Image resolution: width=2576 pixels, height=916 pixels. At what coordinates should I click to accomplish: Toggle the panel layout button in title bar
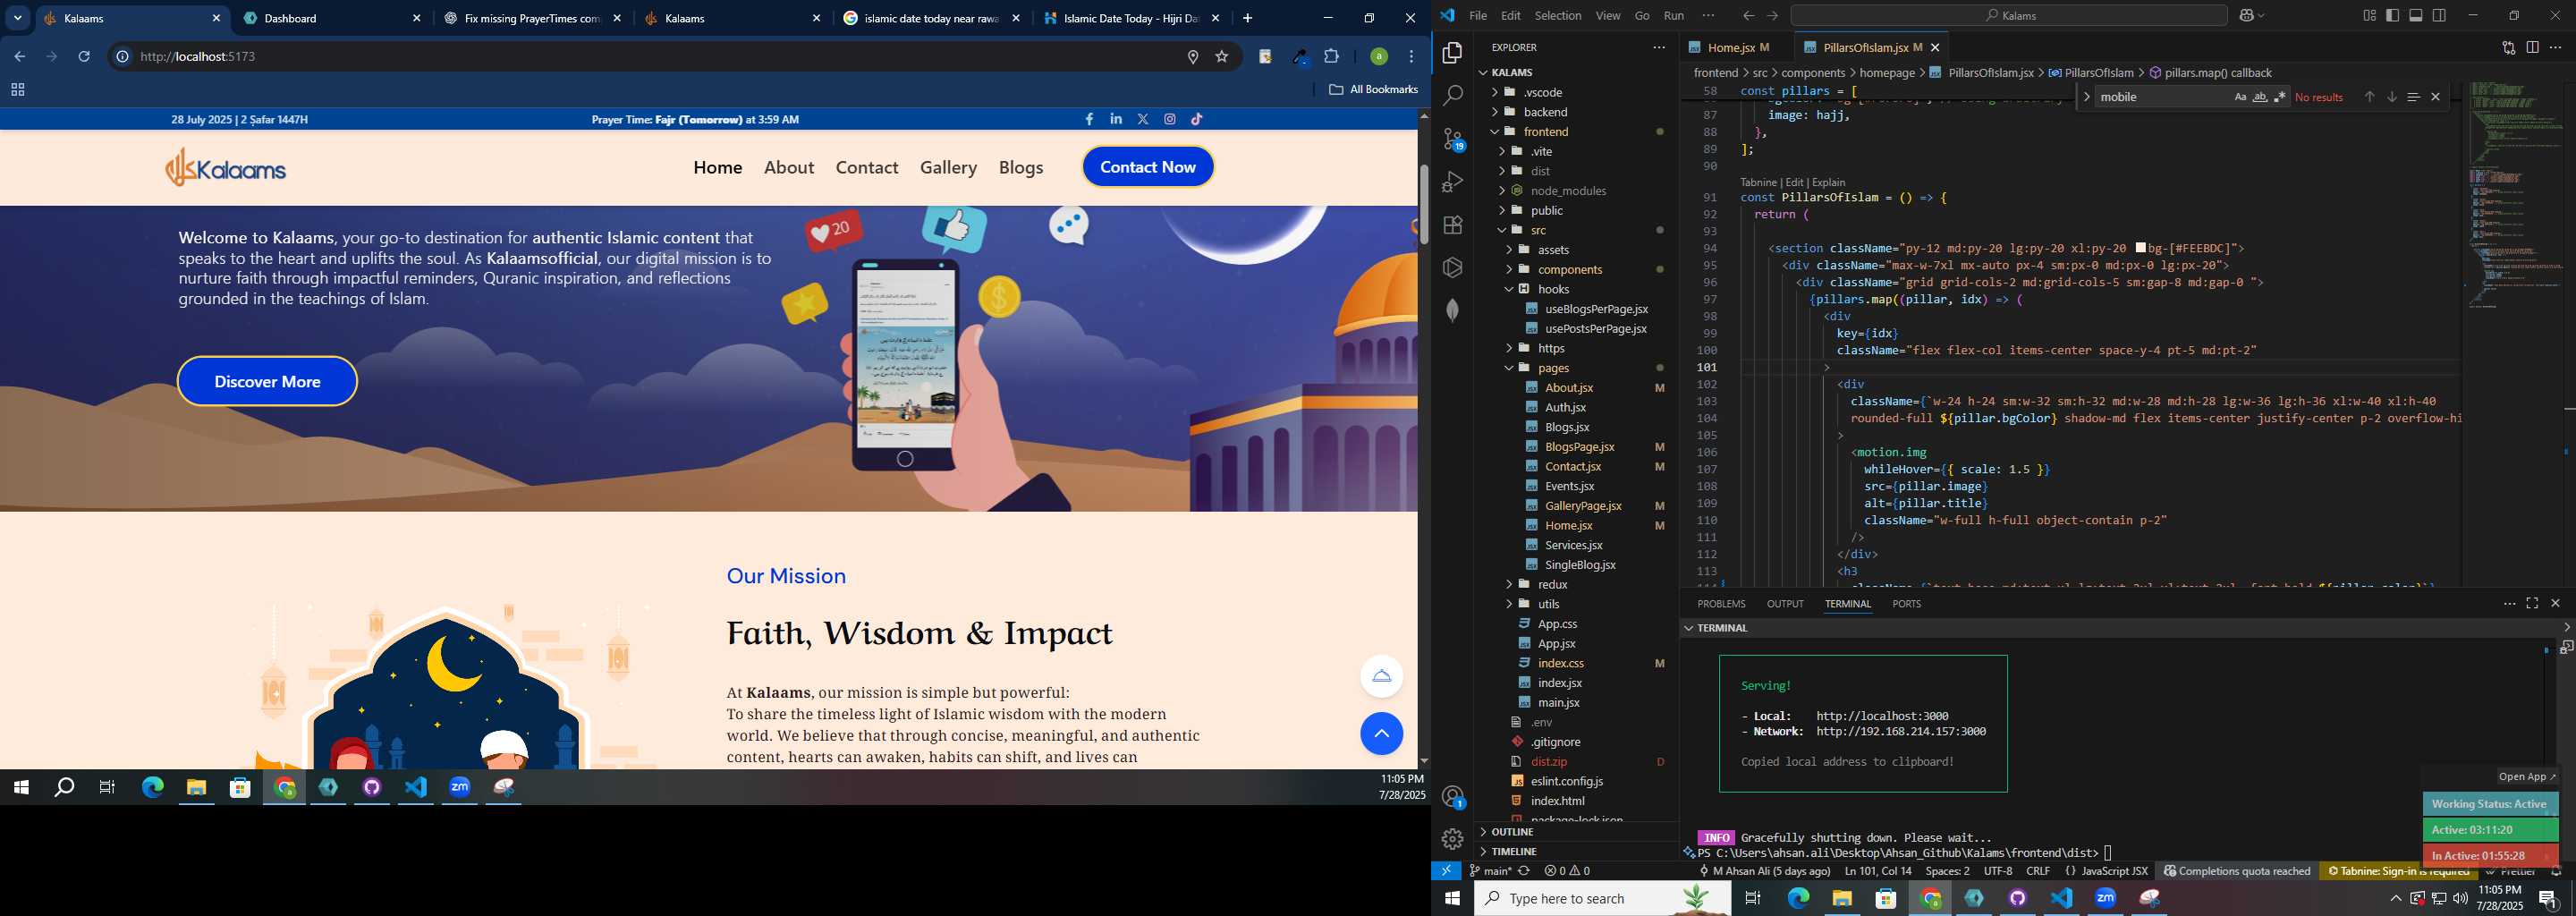pyautogui.click(x=2416, y=15)
